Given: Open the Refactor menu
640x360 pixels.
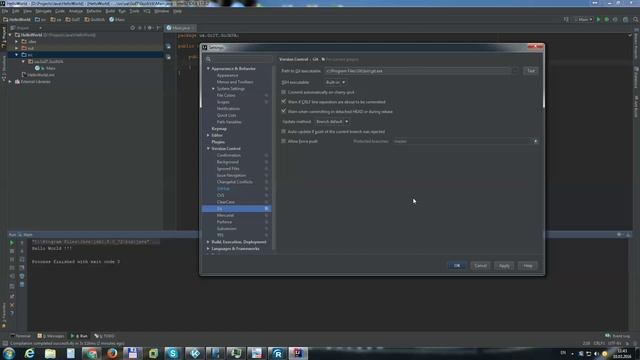Looking at the screenshot, I should pyautogui.click(x=94, y=11).
